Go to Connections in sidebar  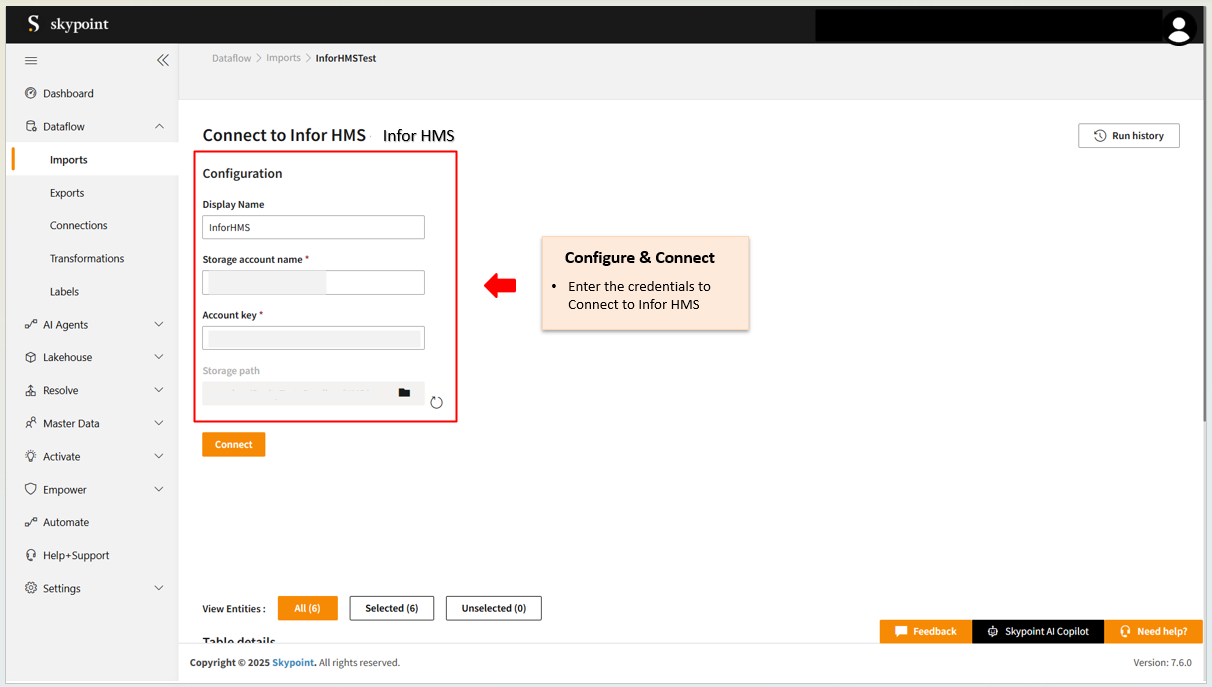coord(78,226)
